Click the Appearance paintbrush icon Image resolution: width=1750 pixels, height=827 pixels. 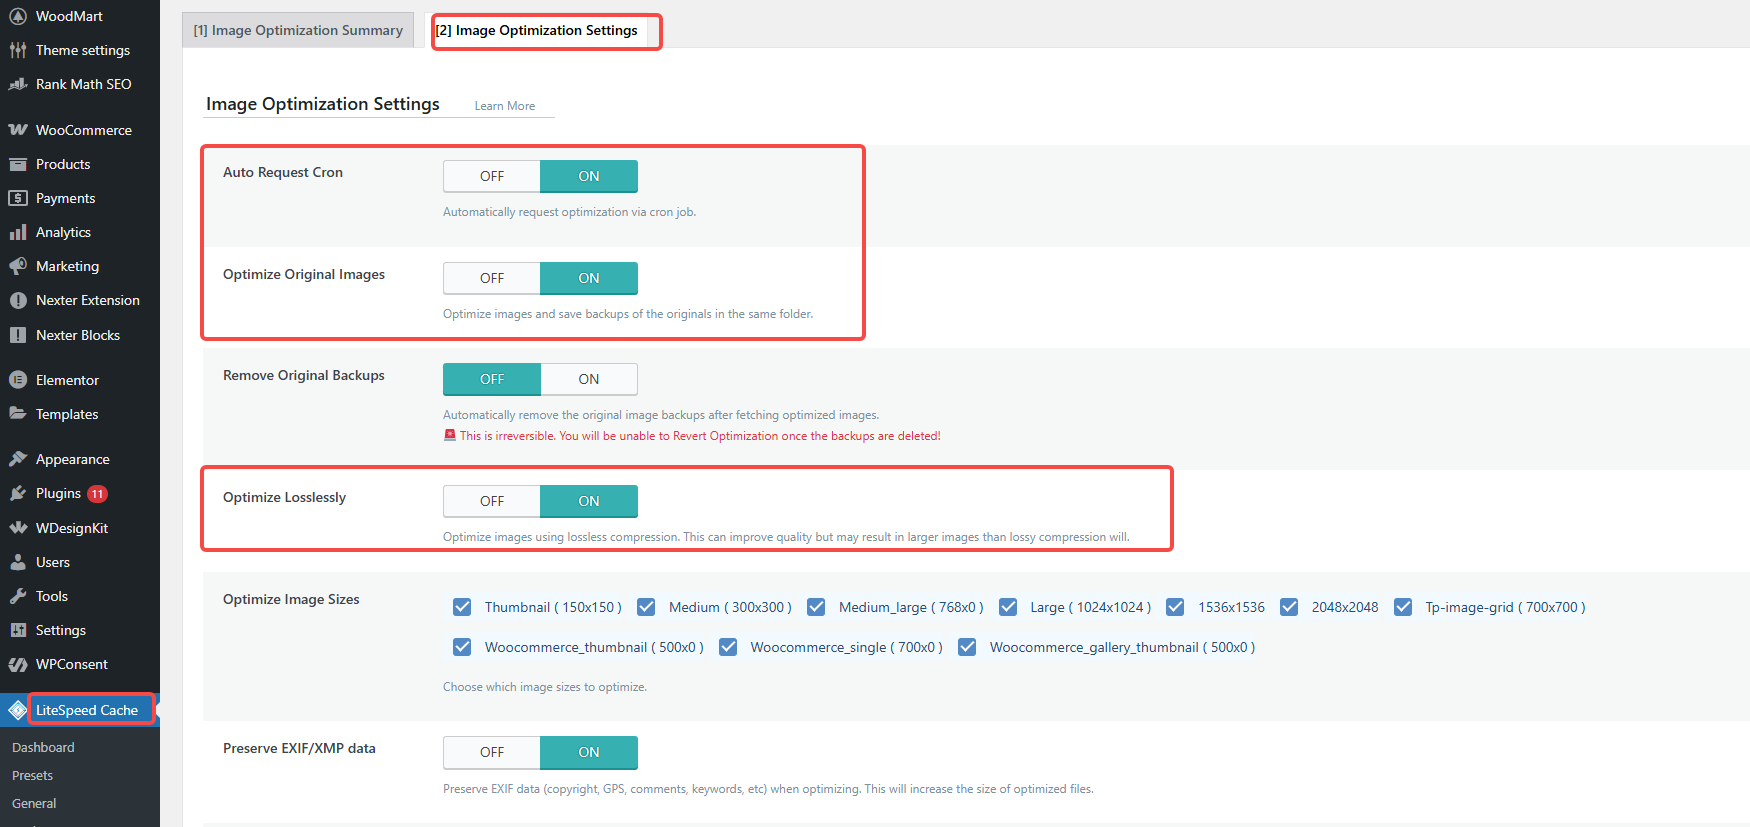[x=18, y=459]
